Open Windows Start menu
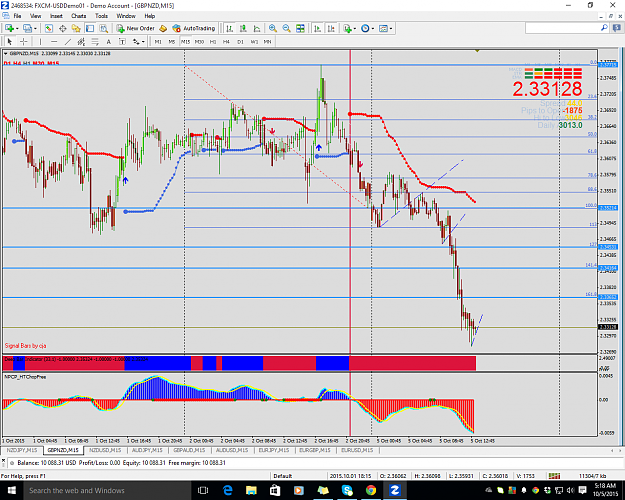Screen dimensions: 625x500 (x=11, y=490)
